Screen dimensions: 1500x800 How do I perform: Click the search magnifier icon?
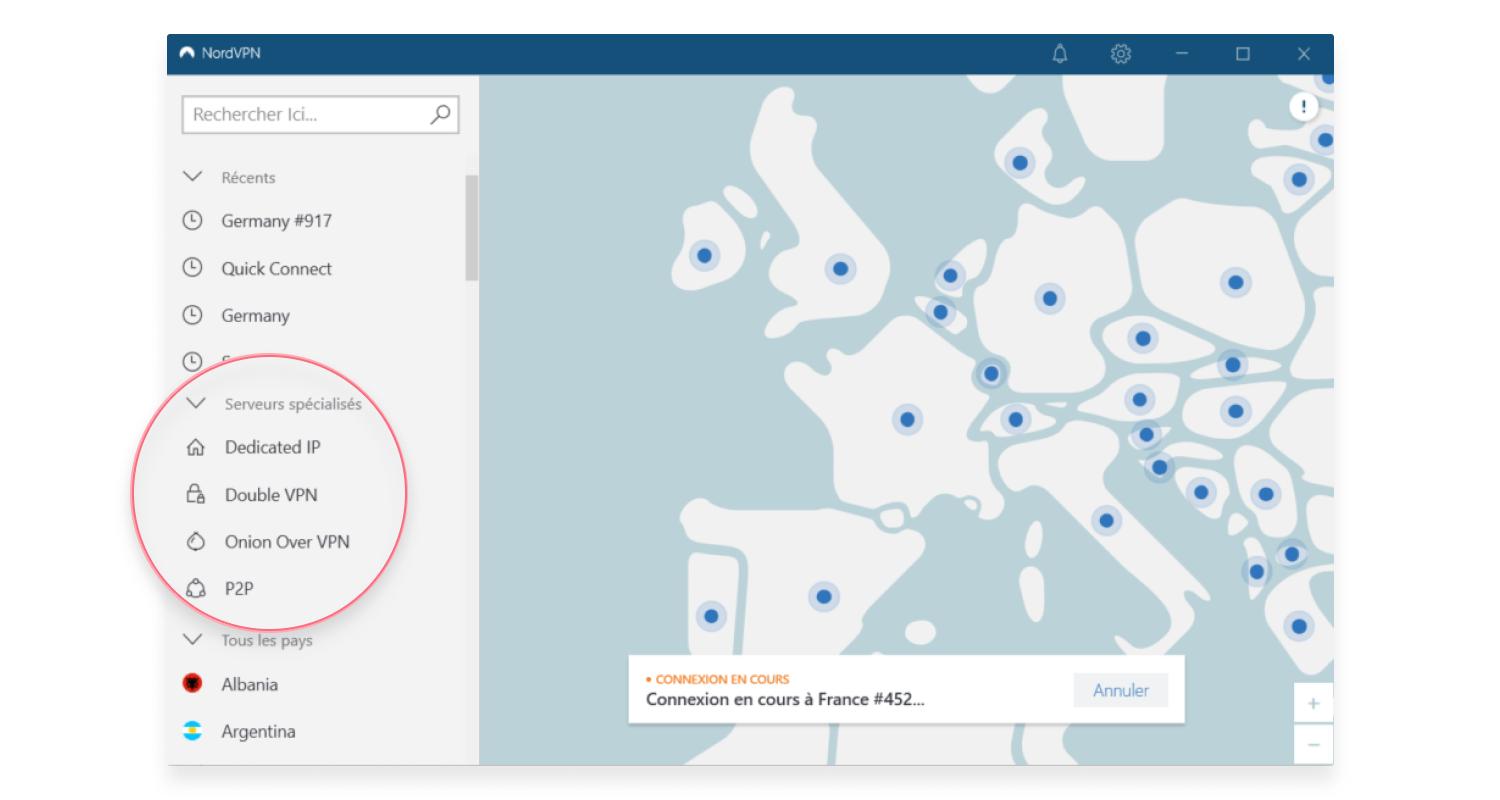(x=440, y=114)
